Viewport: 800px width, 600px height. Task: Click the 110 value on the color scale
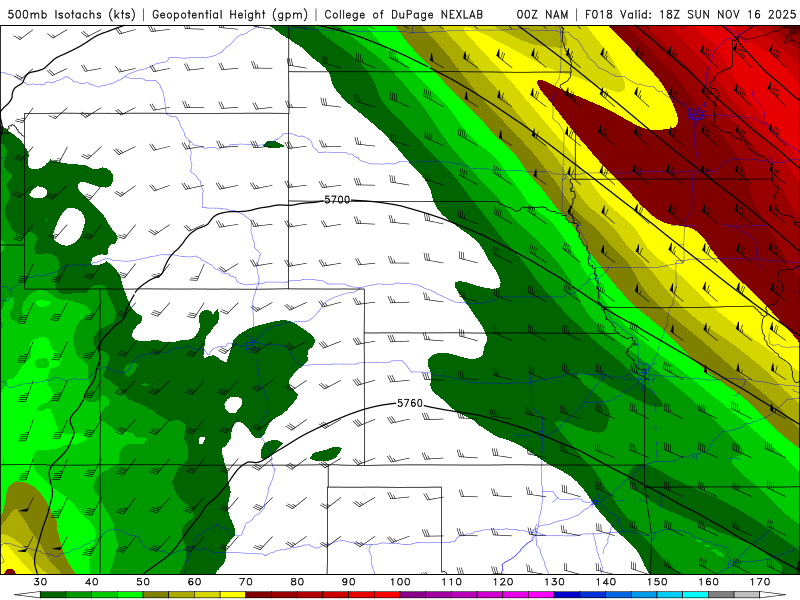(452, 582)
